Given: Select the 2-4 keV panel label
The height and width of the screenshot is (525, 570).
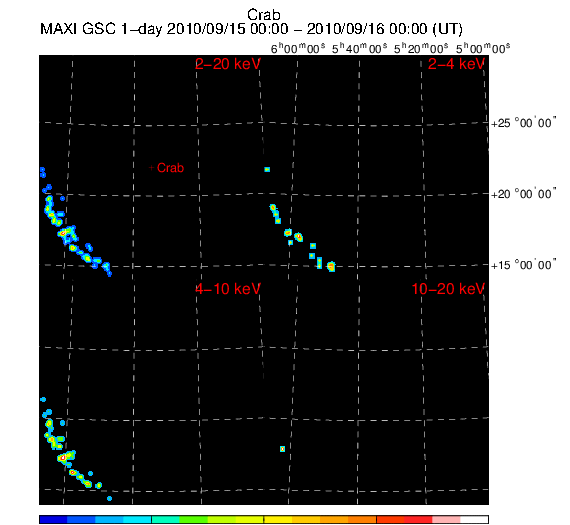Looking at the screenshot, I should 457,64.
